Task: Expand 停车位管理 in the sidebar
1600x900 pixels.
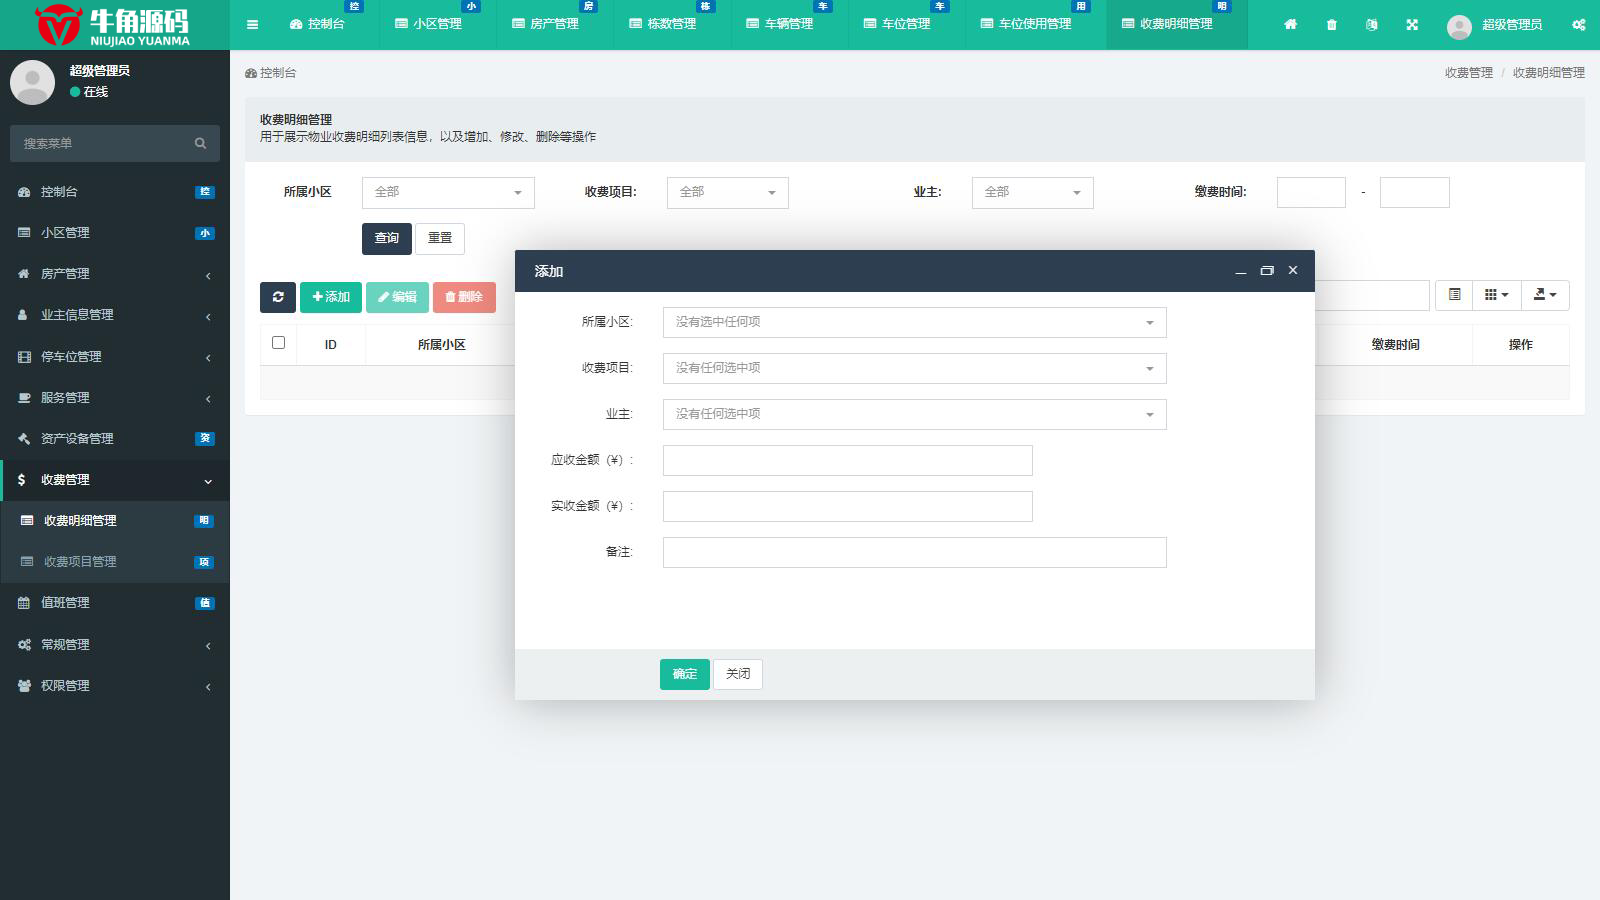Action: [x=115, y=357]
